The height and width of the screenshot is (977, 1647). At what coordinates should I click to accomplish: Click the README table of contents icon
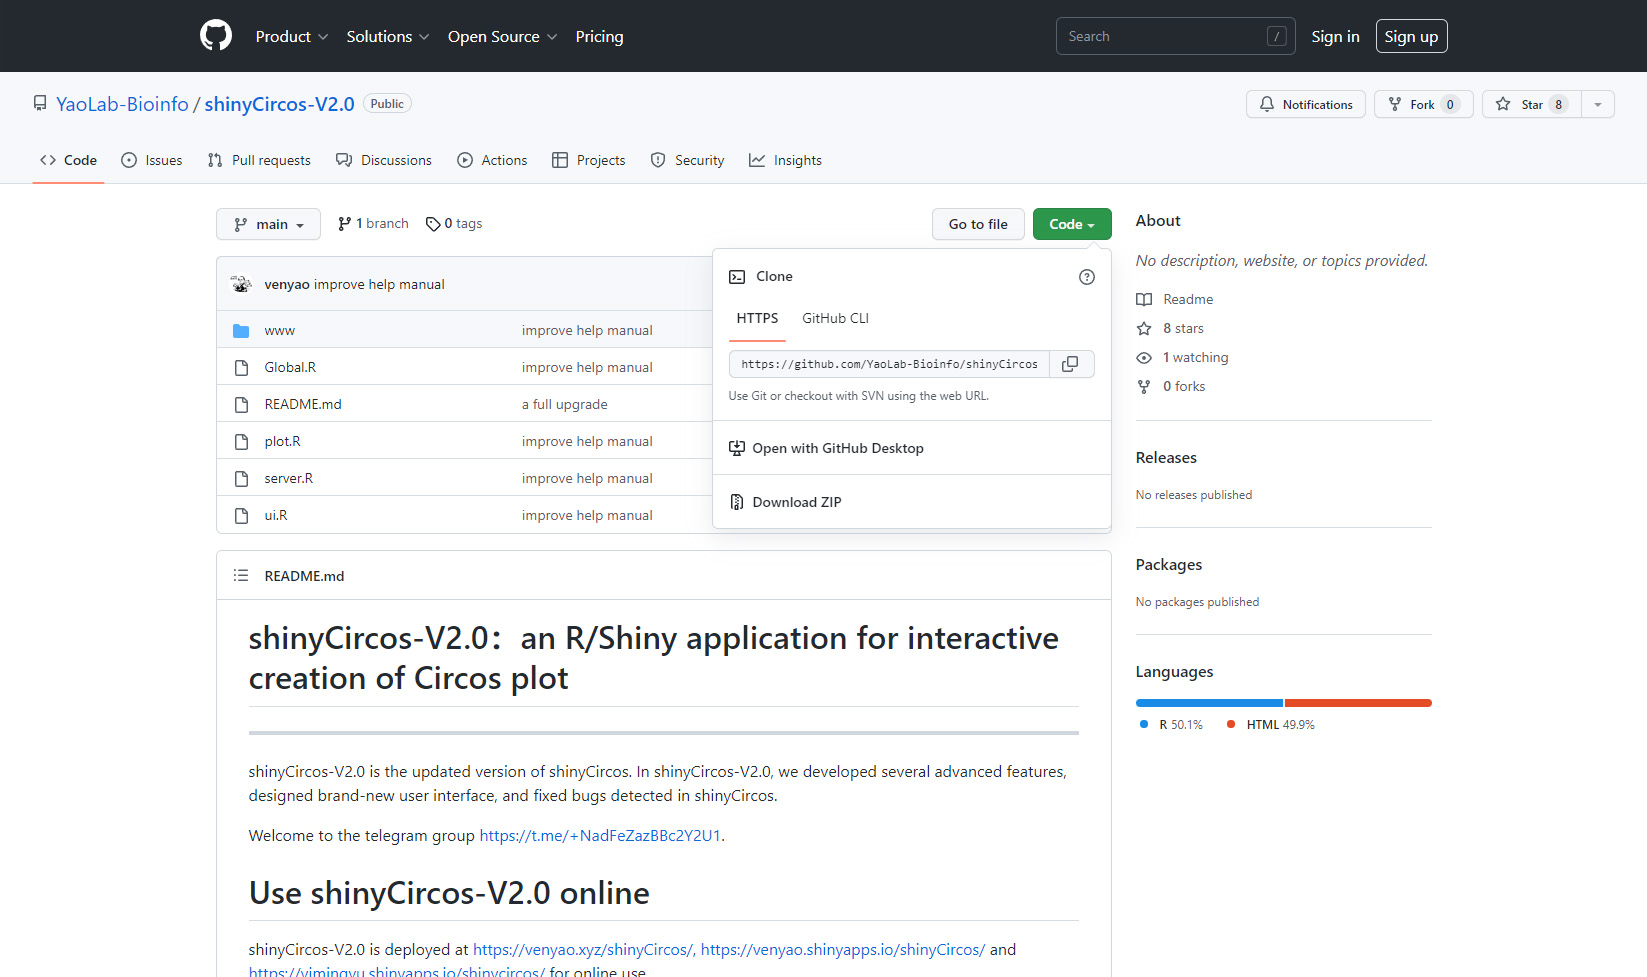click(x=241, y=575)
